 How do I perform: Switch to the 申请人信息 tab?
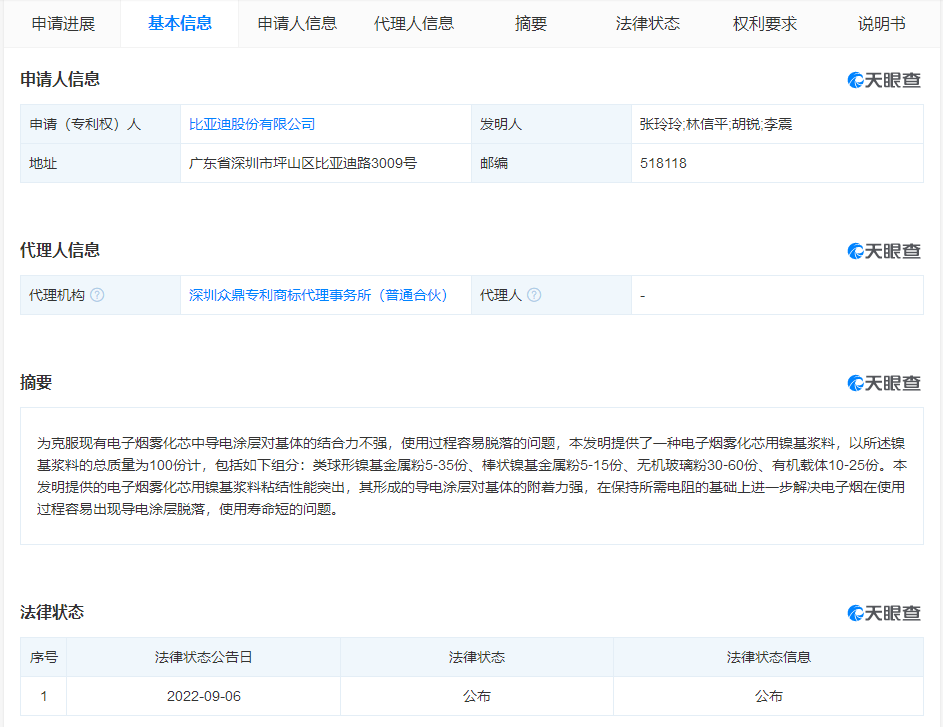click(297, 23)
